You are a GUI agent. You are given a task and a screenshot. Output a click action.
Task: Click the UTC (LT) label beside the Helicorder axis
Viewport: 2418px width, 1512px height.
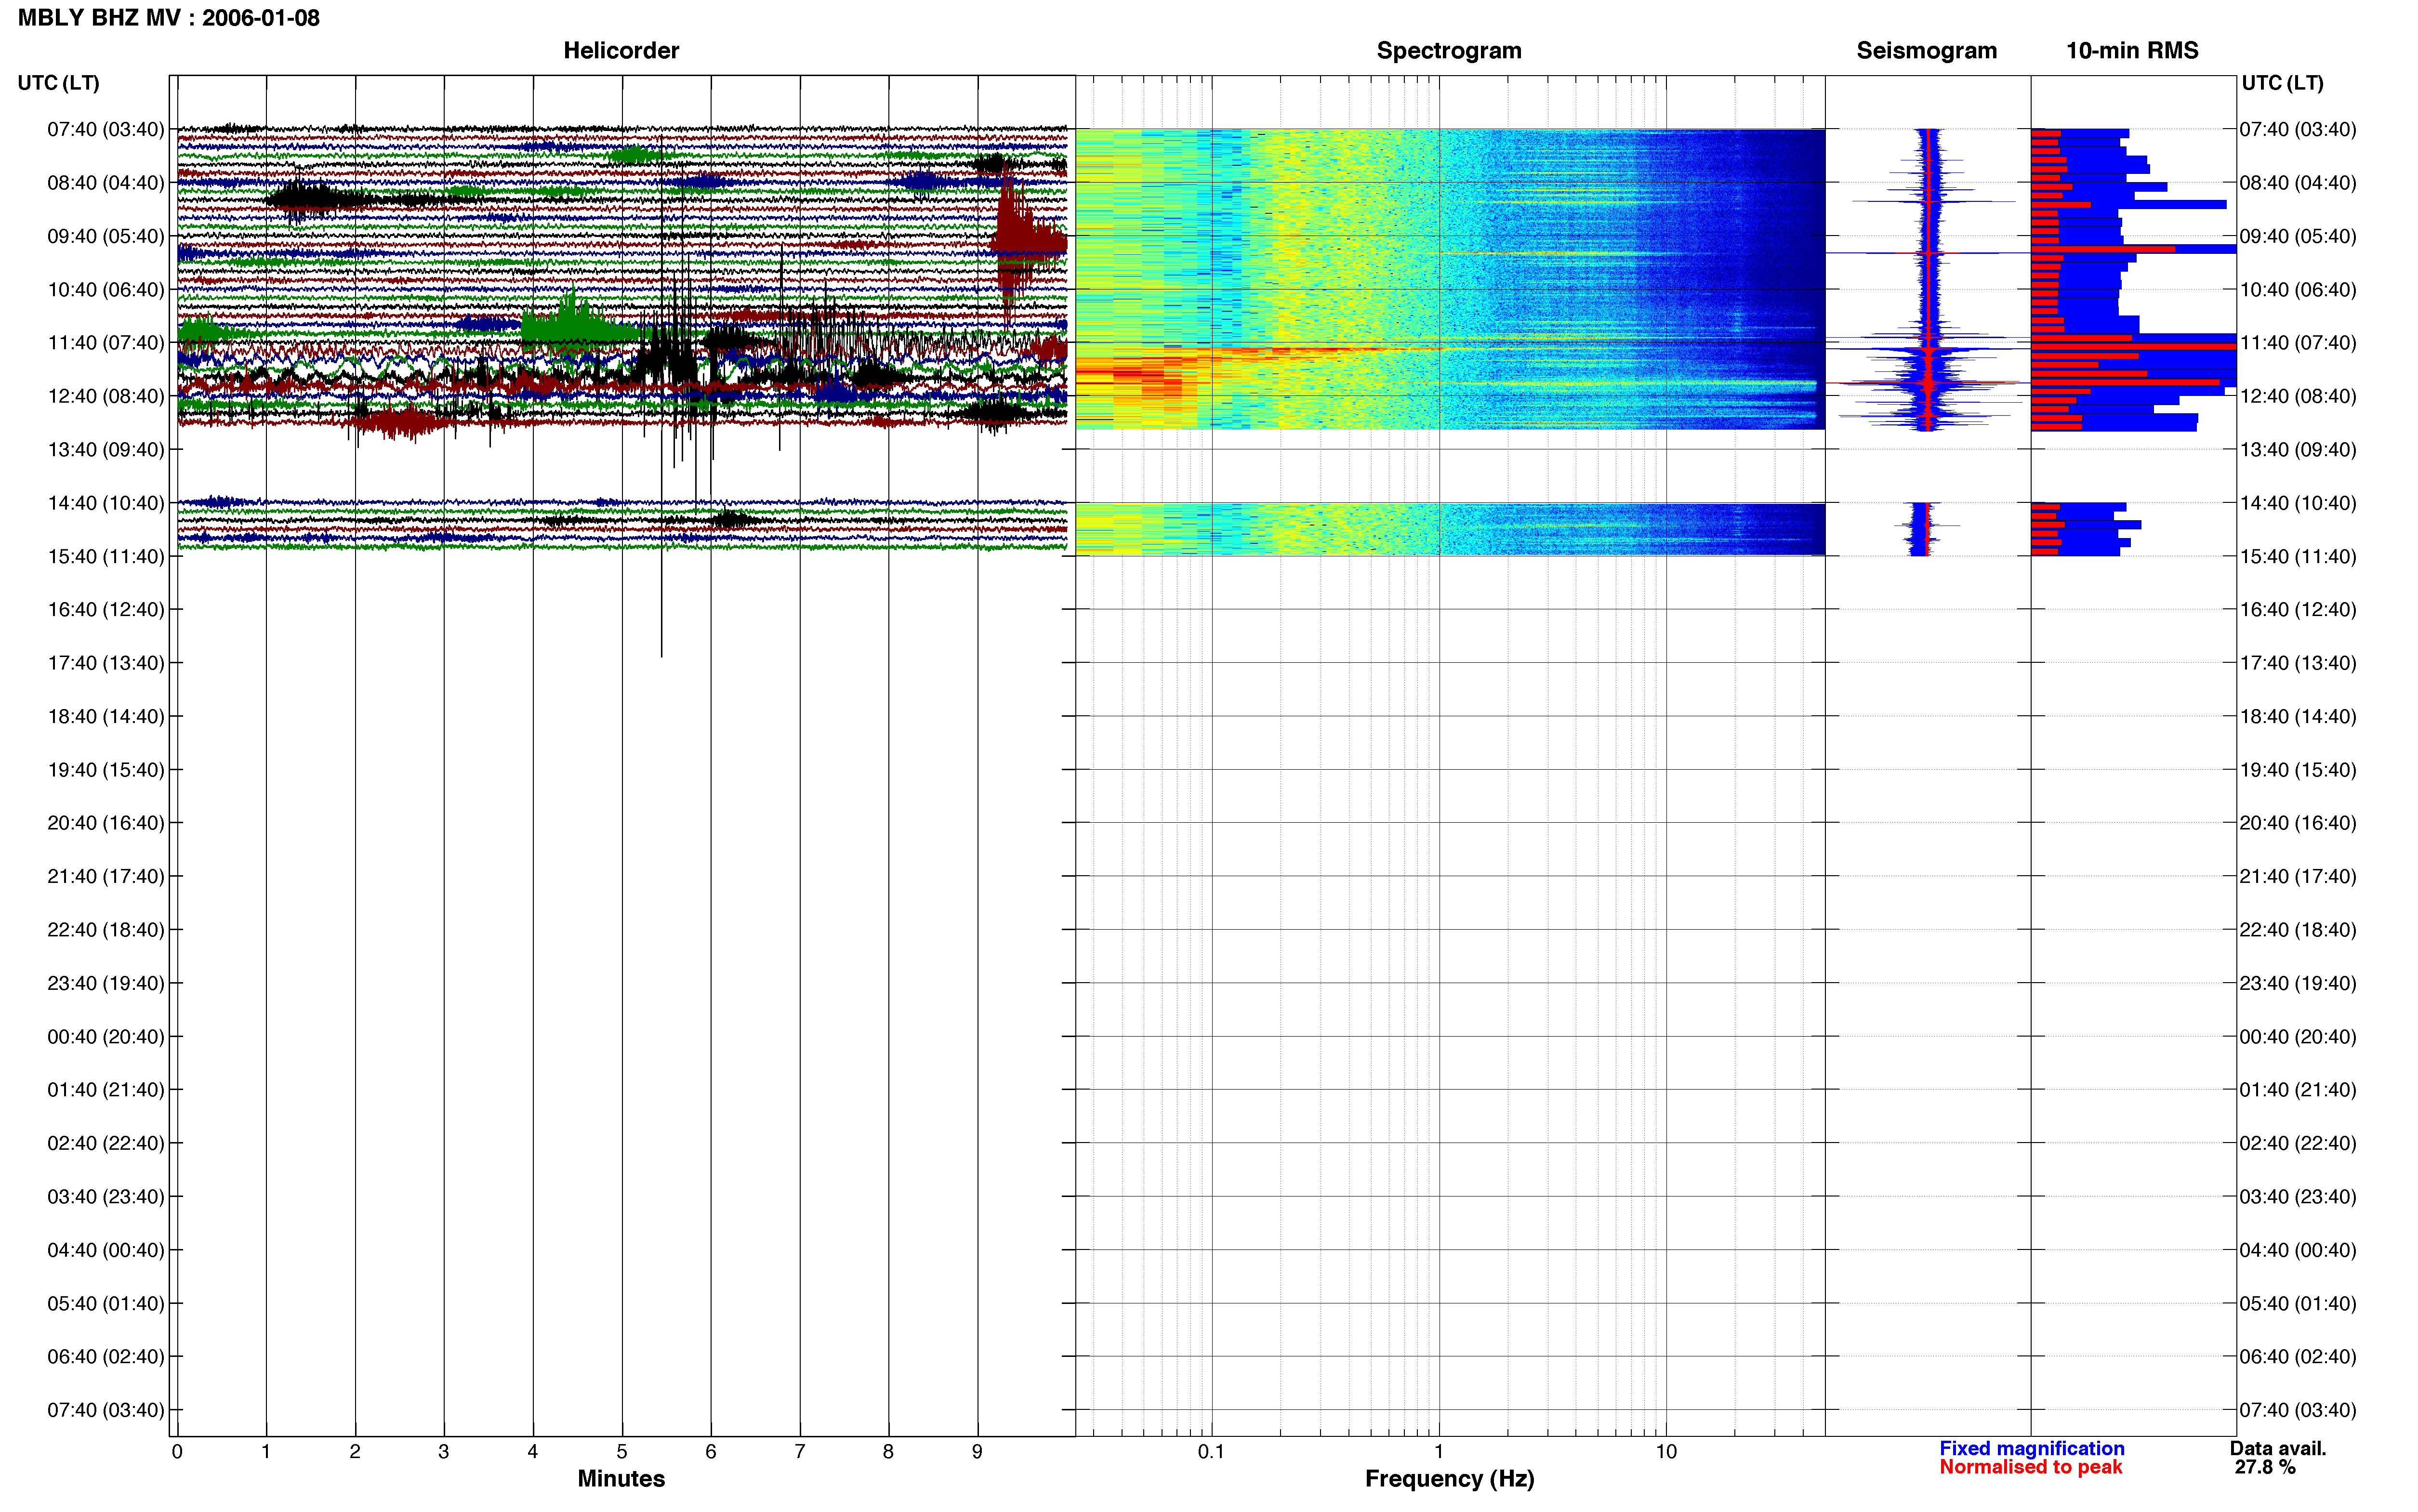click(x=59, y=83)
